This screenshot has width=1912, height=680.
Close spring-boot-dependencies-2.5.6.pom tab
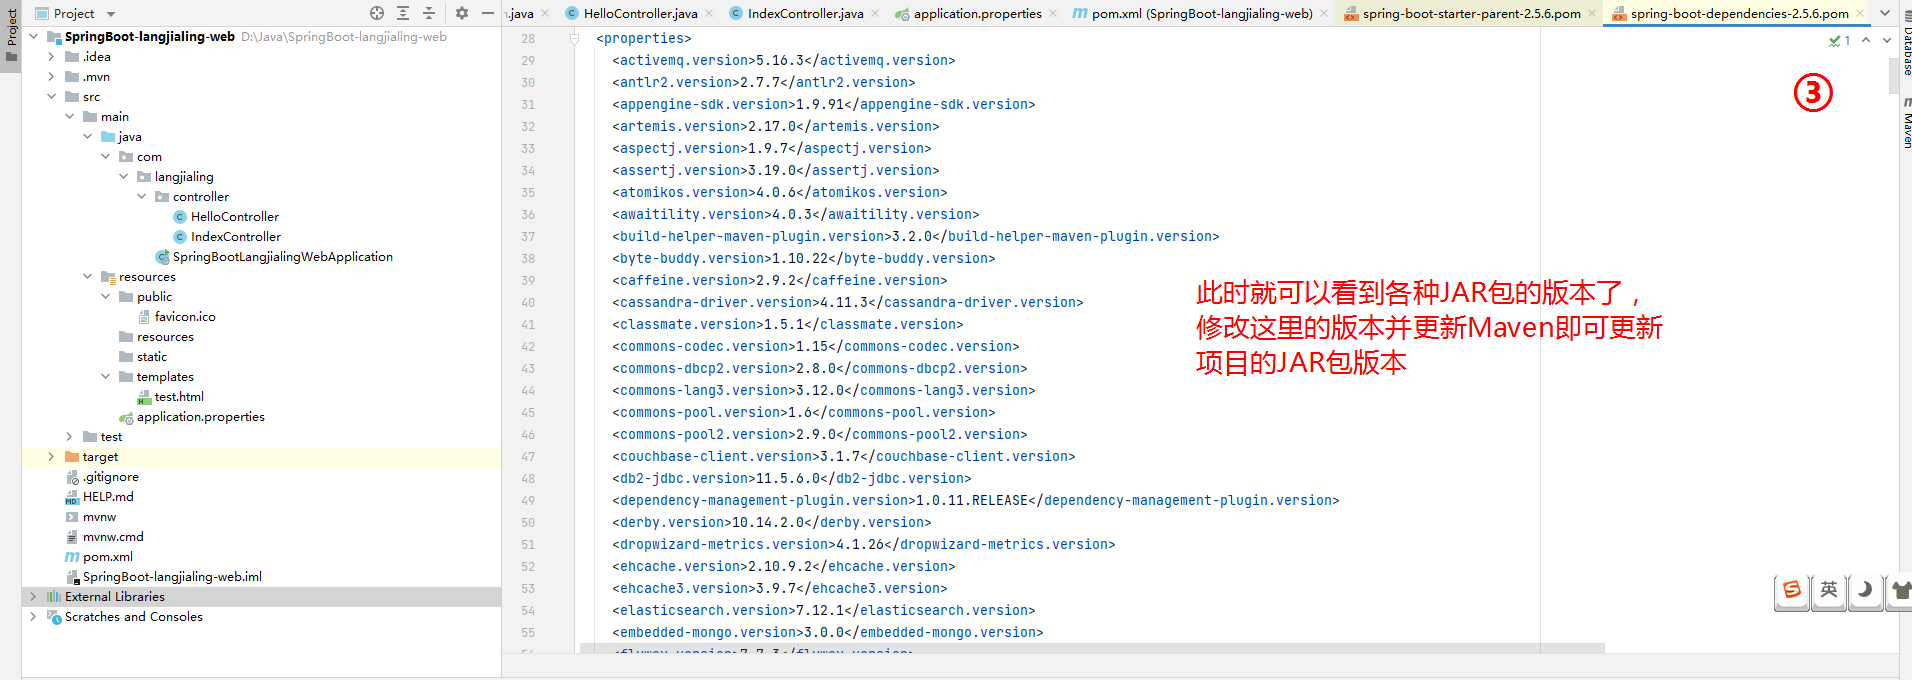1860,14
